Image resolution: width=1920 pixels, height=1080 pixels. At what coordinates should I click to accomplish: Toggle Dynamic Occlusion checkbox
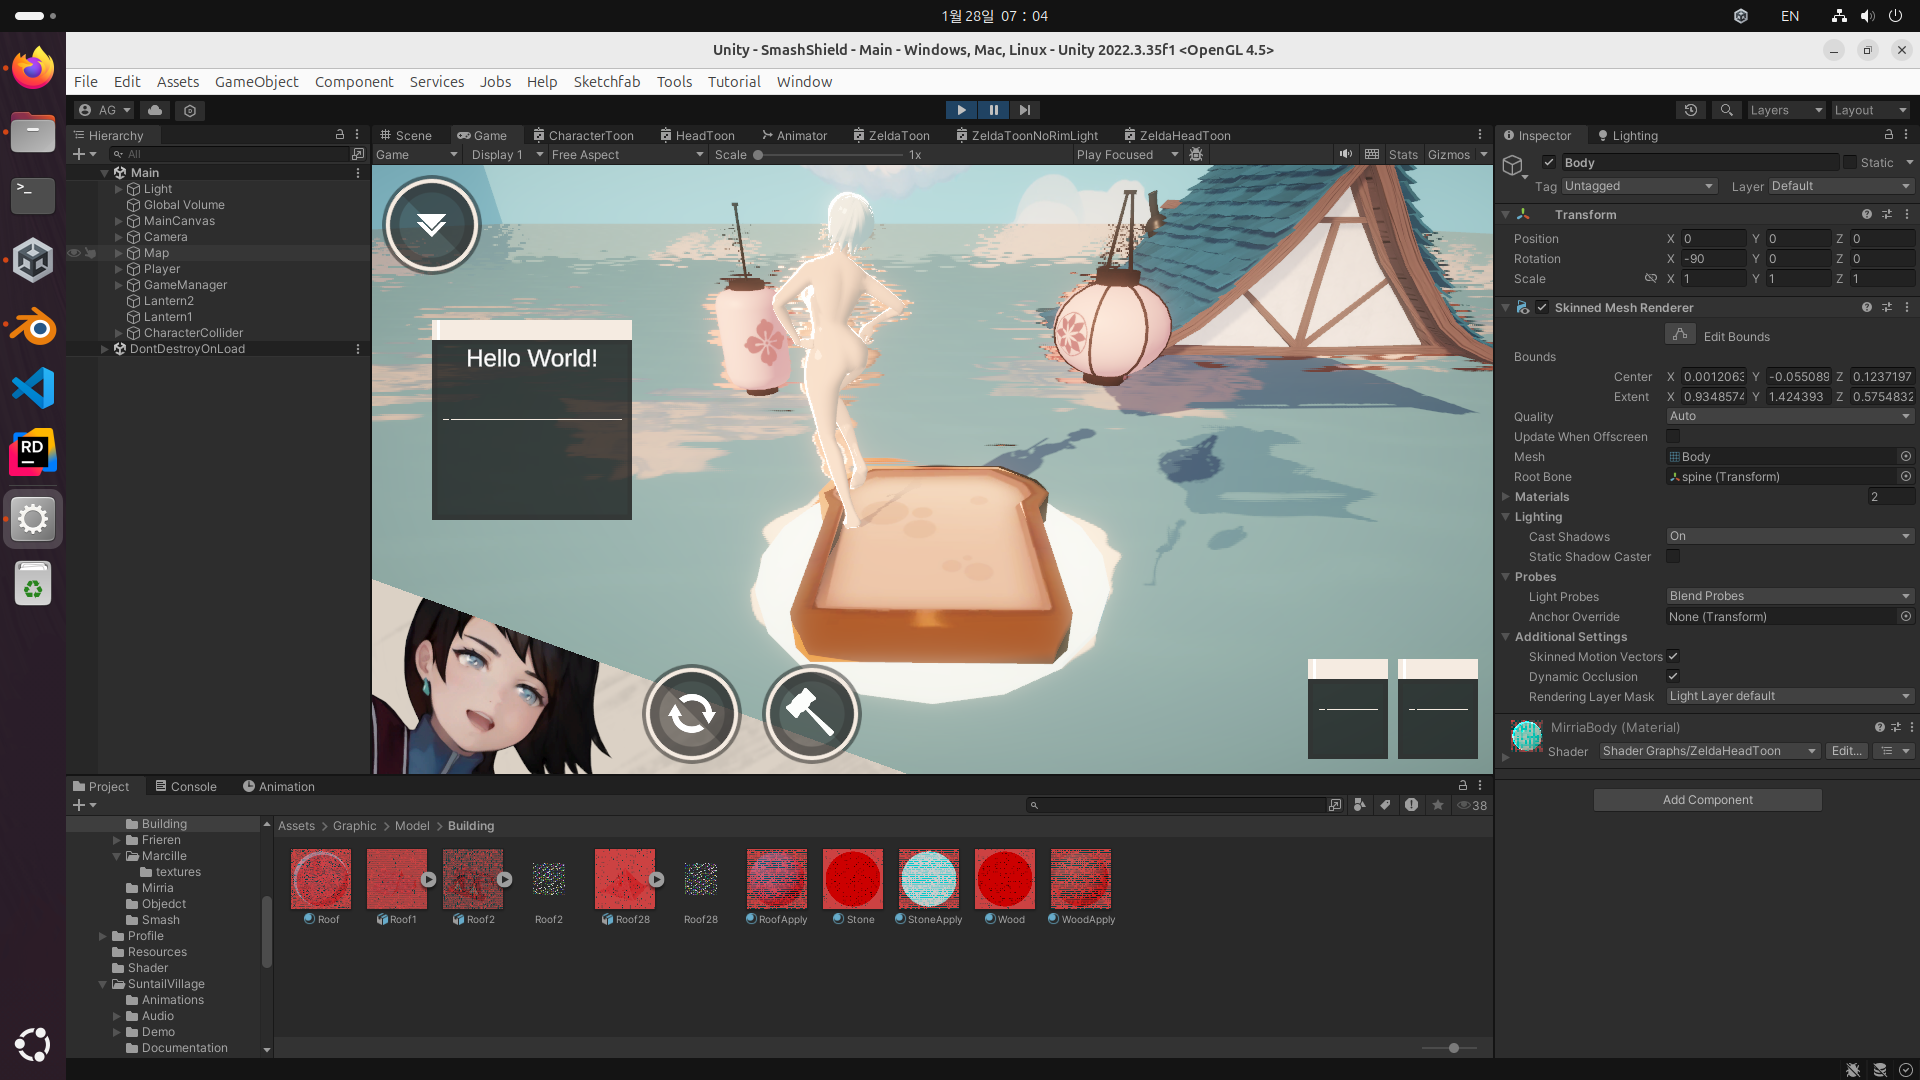pyautogui.click(x=1673, y=676)
